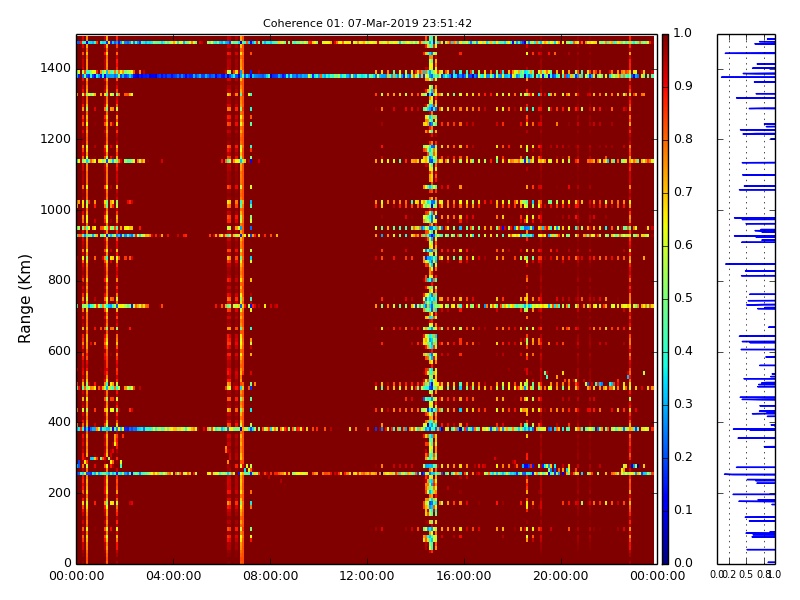The height and width of the screenshot is (600, 800).
Task: Click the colorbar 0.3 tick label
Action: coord(683,404)
